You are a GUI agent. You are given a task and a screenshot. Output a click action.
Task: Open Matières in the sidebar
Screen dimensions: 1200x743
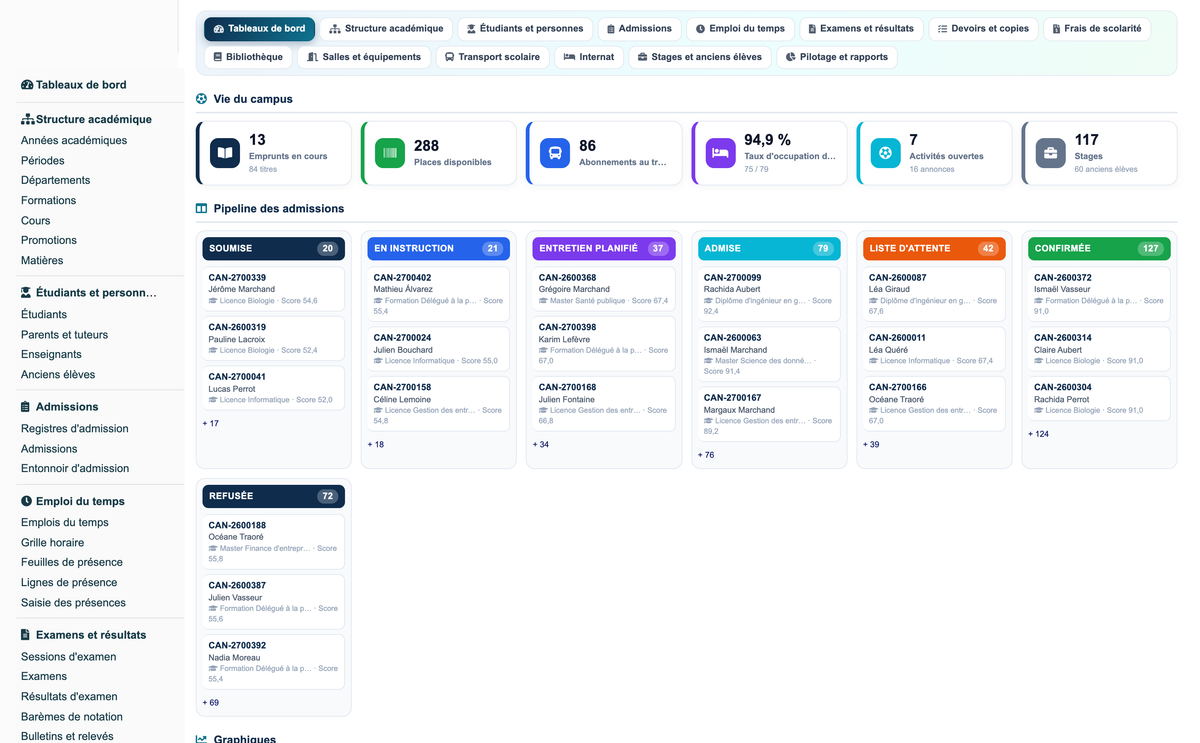(x=42, y=261)
